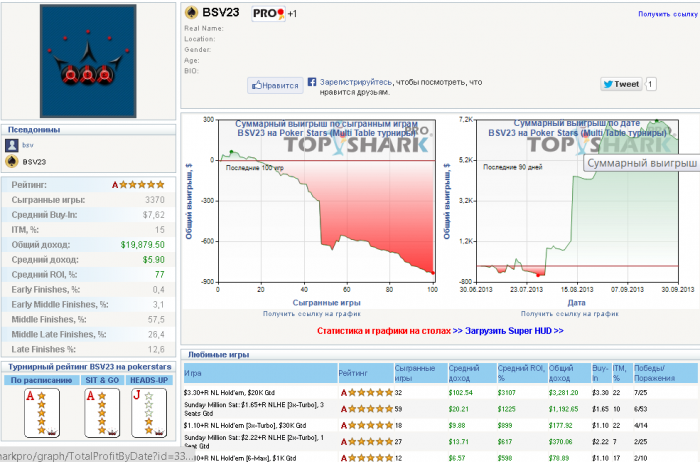Click the Средний ROI 77 value
Viewport: 700px width, 462px height.
point(159,275)
